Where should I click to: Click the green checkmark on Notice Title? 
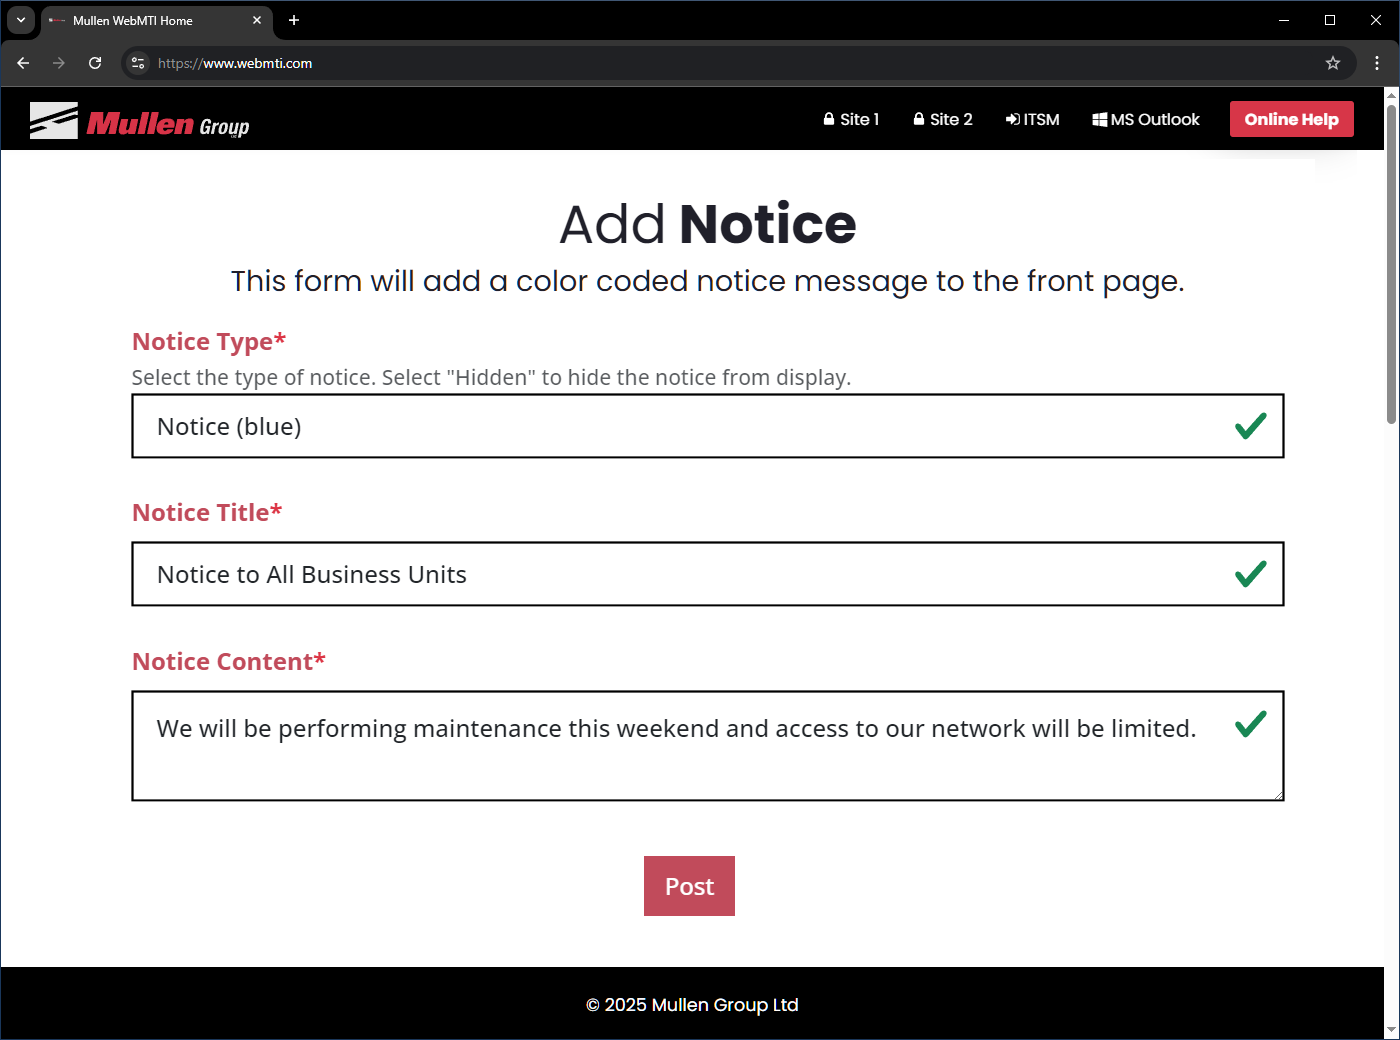click(x=1250, y=574)
